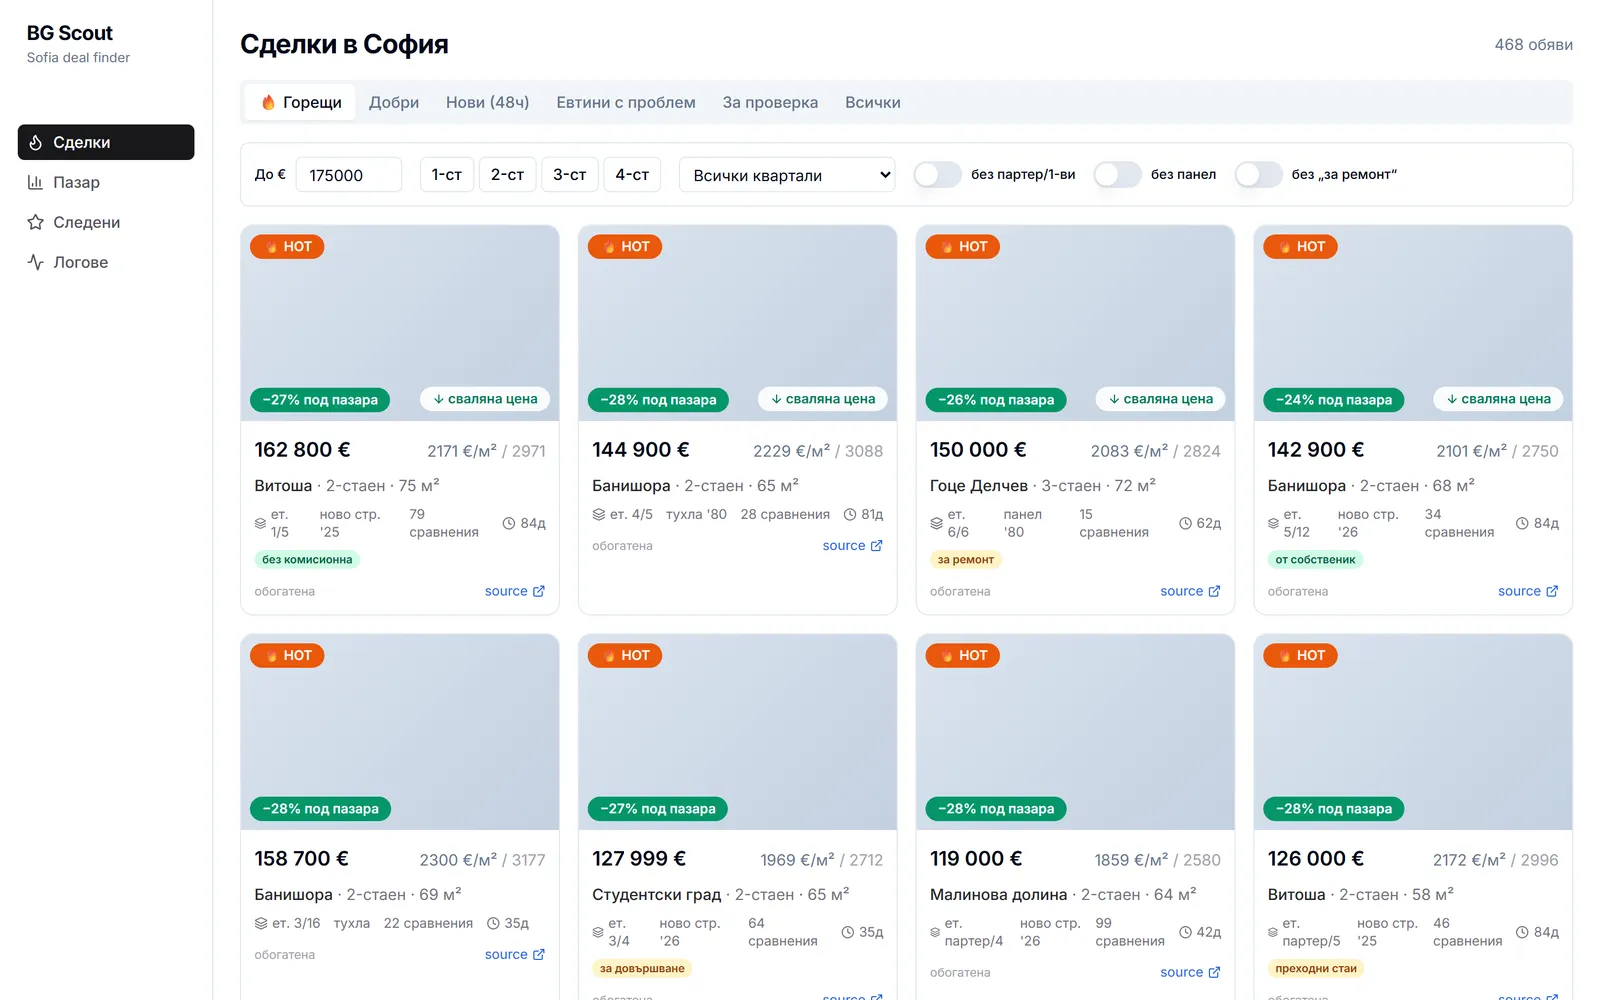Open external source icon on 158 700 € listing

point(539,954)
